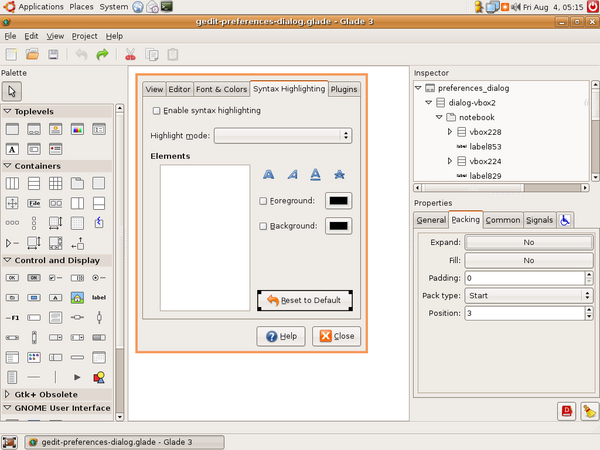Viewport: 600px width, 450px height.
Task: Select the Image widget in Control and Display
Action: click(77, 297)
